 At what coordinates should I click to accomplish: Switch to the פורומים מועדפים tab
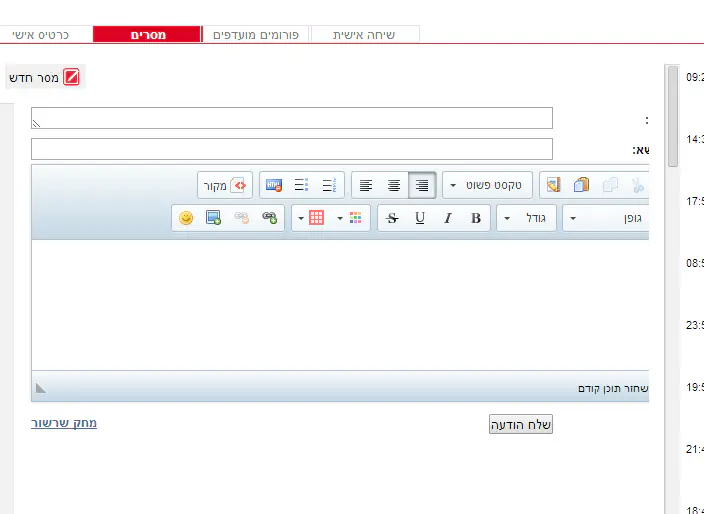256,35
